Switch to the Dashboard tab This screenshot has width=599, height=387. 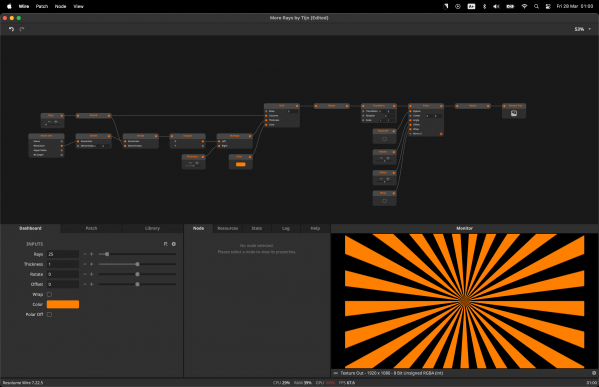coord(30,228)
